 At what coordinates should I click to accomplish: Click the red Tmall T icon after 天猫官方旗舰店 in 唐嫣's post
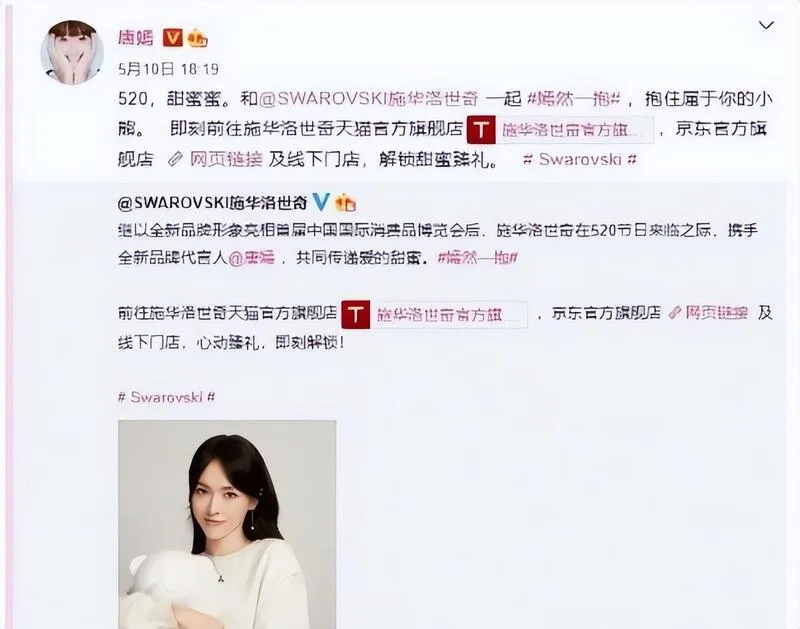(481, 130)
